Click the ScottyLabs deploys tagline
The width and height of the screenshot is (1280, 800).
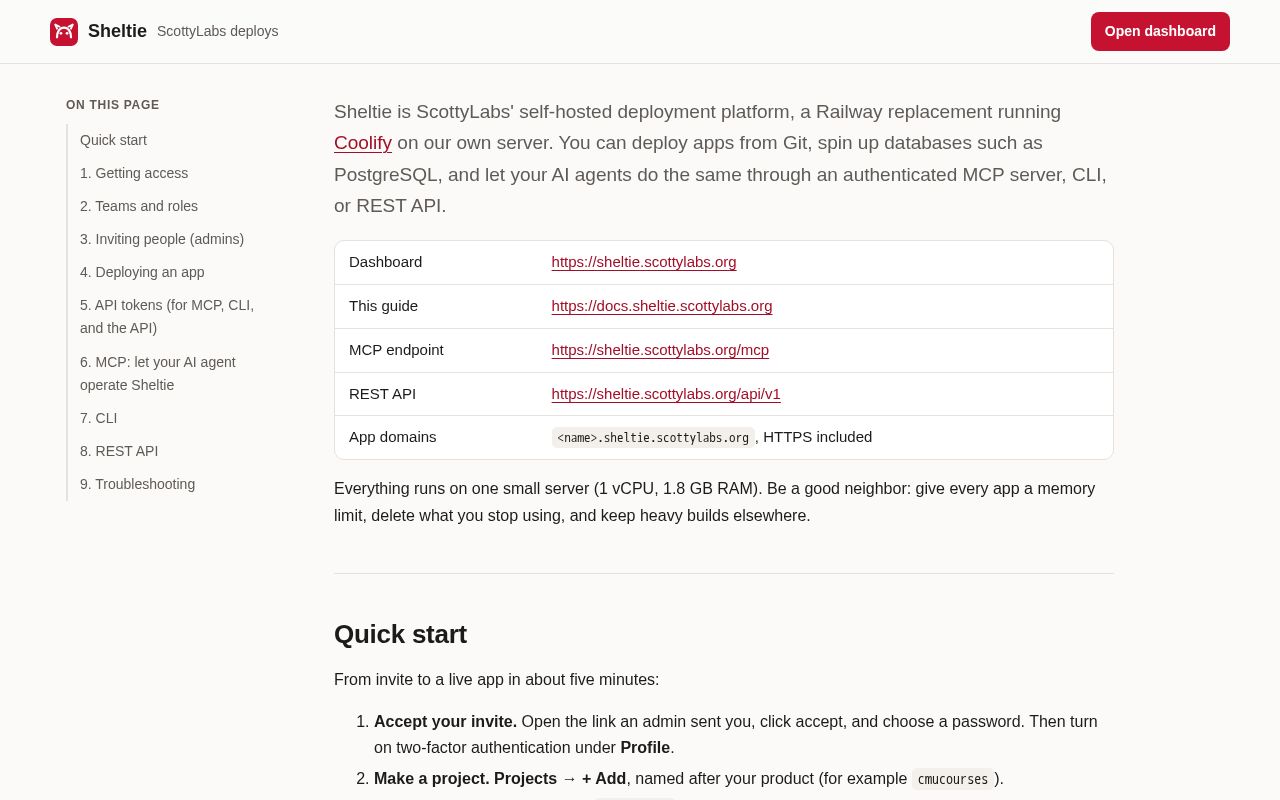pyautogui.click(x=218, y=31)
